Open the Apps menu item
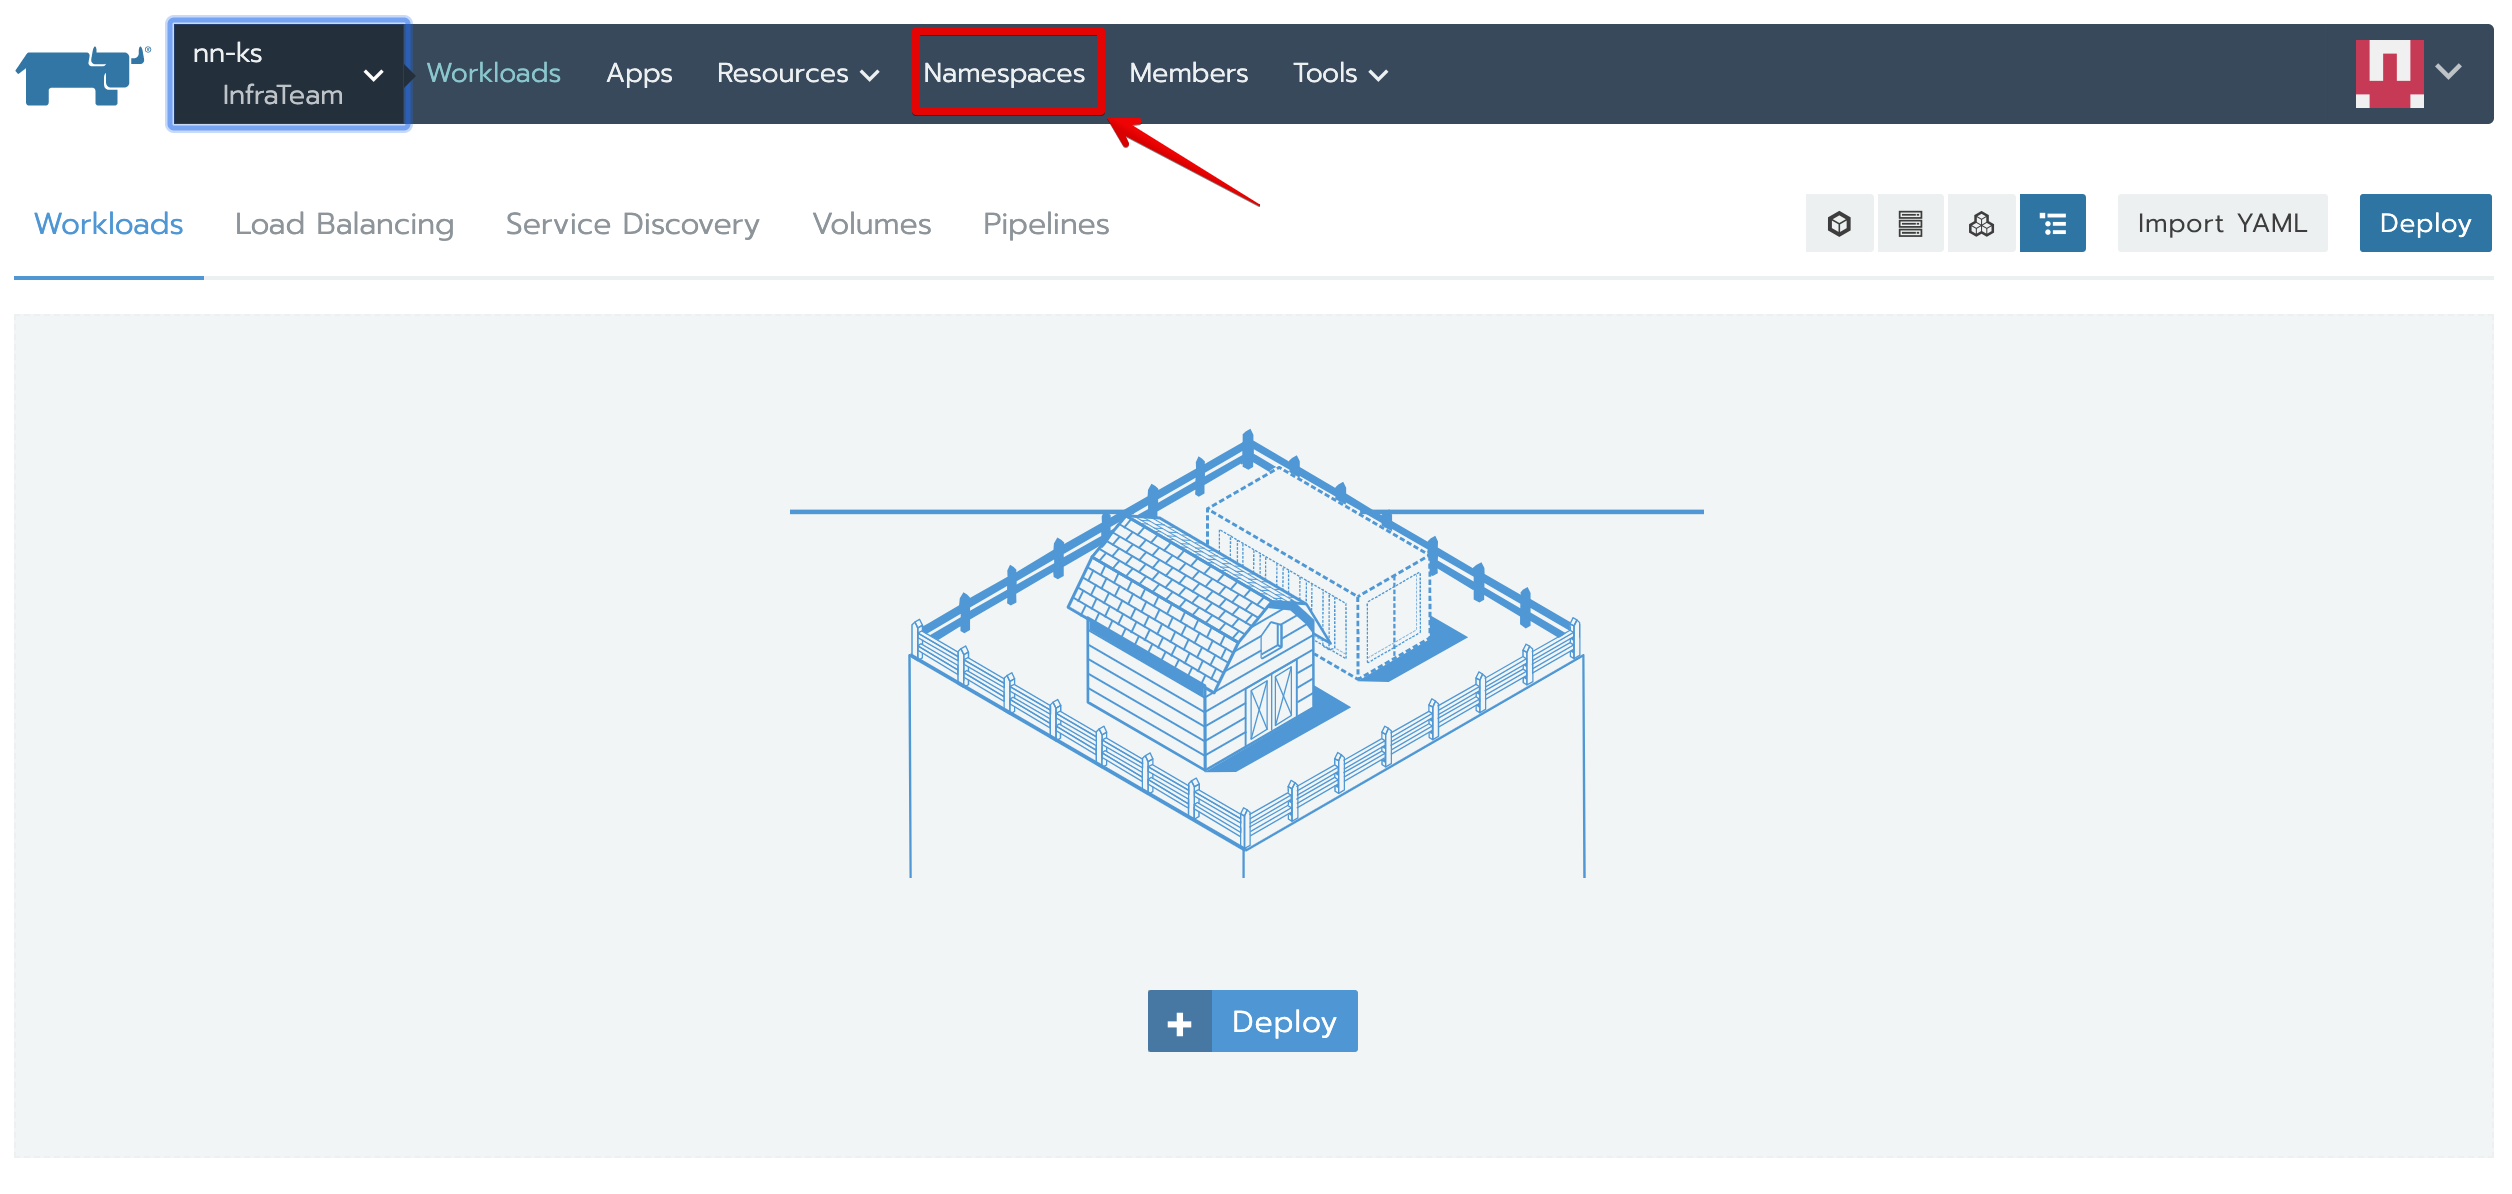This screenshot has width=2512, height=1194. (x=638, y=73)
